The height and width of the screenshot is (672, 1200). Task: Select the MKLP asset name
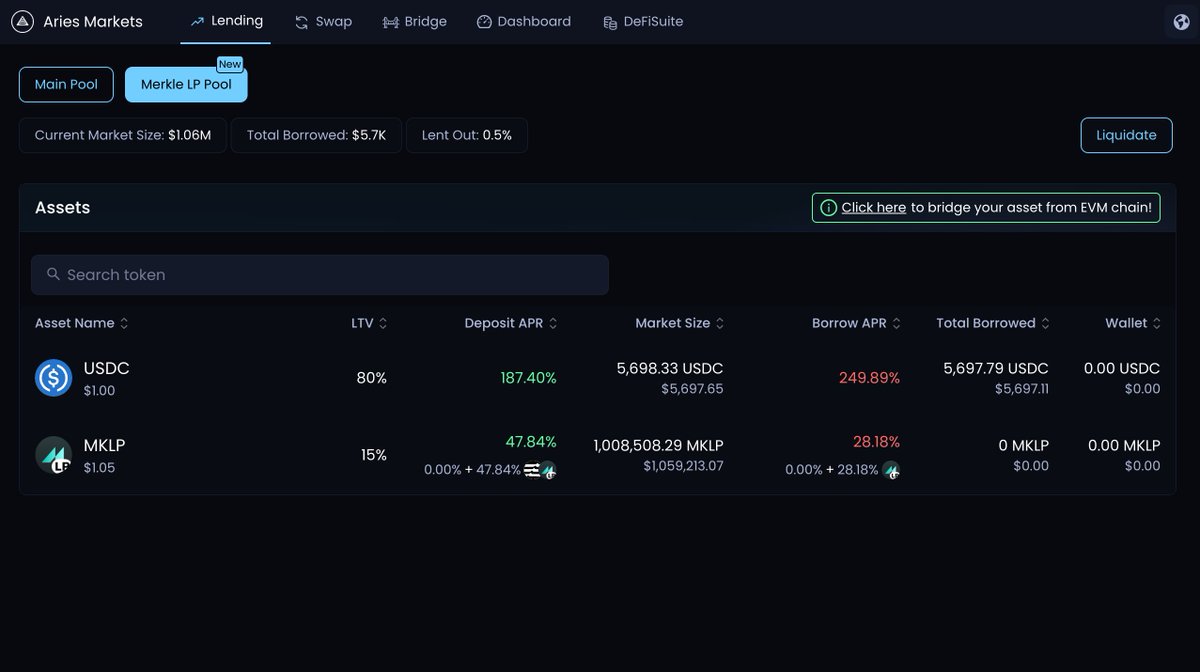(104, 445)
